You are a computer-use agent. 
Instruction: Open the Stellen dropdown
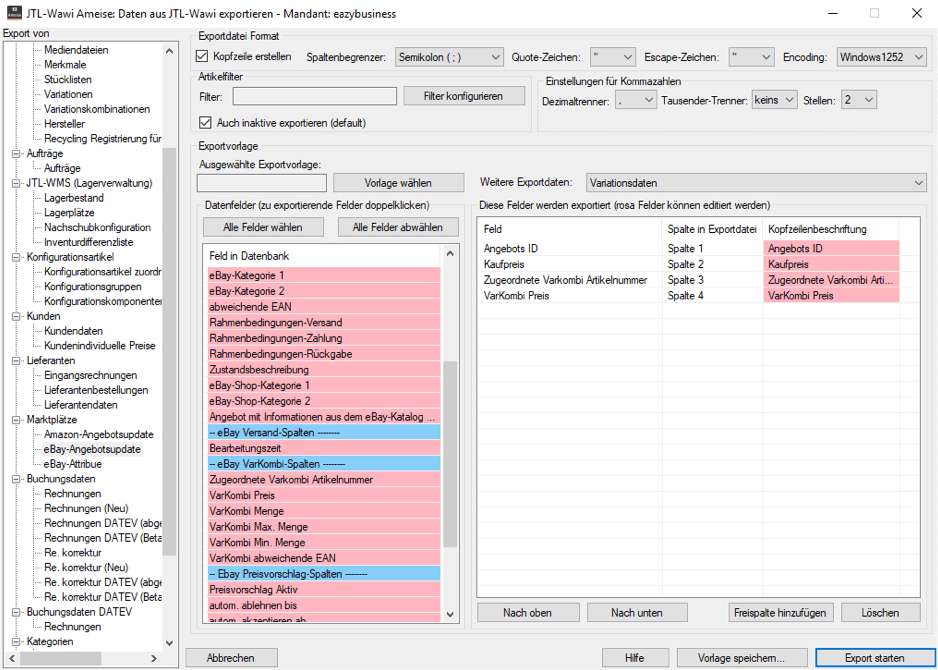[858, 100]
